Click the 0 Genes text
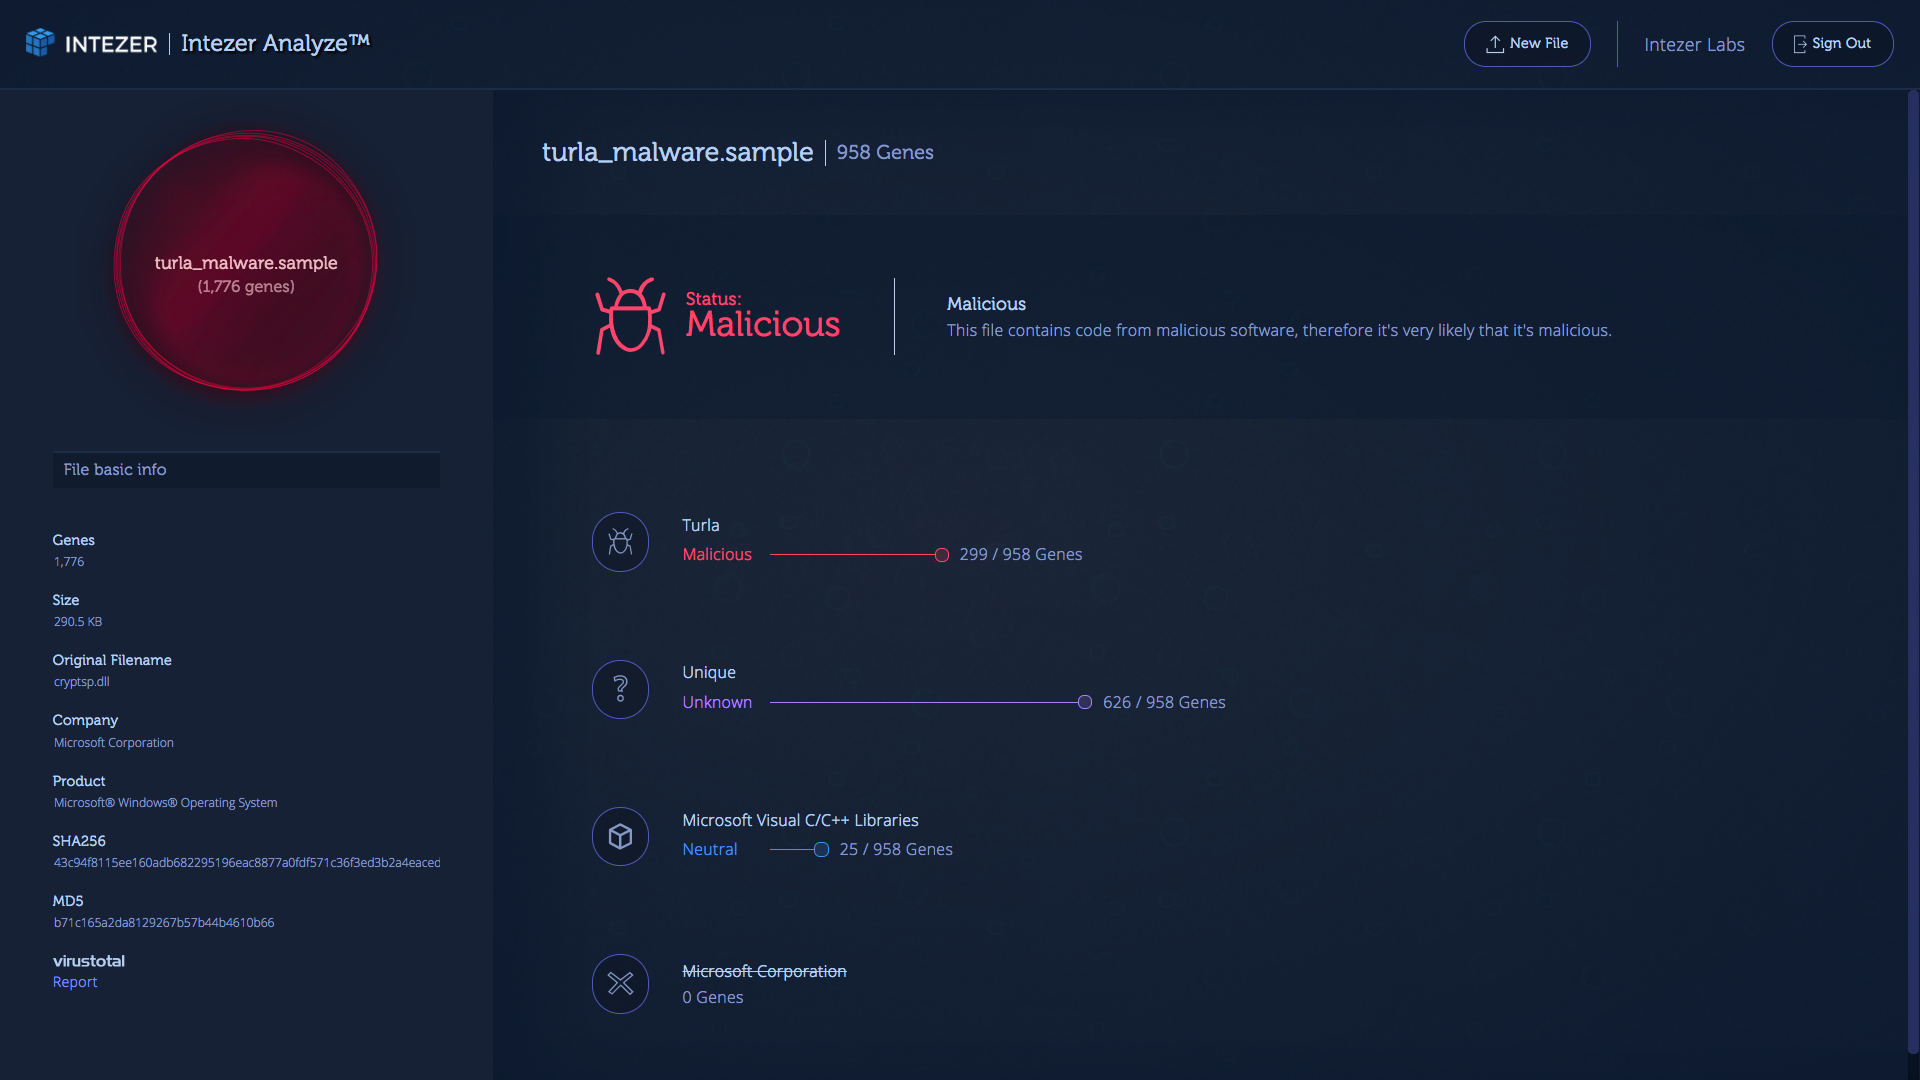This screenshot has height=1080, width=1920. 713,997
